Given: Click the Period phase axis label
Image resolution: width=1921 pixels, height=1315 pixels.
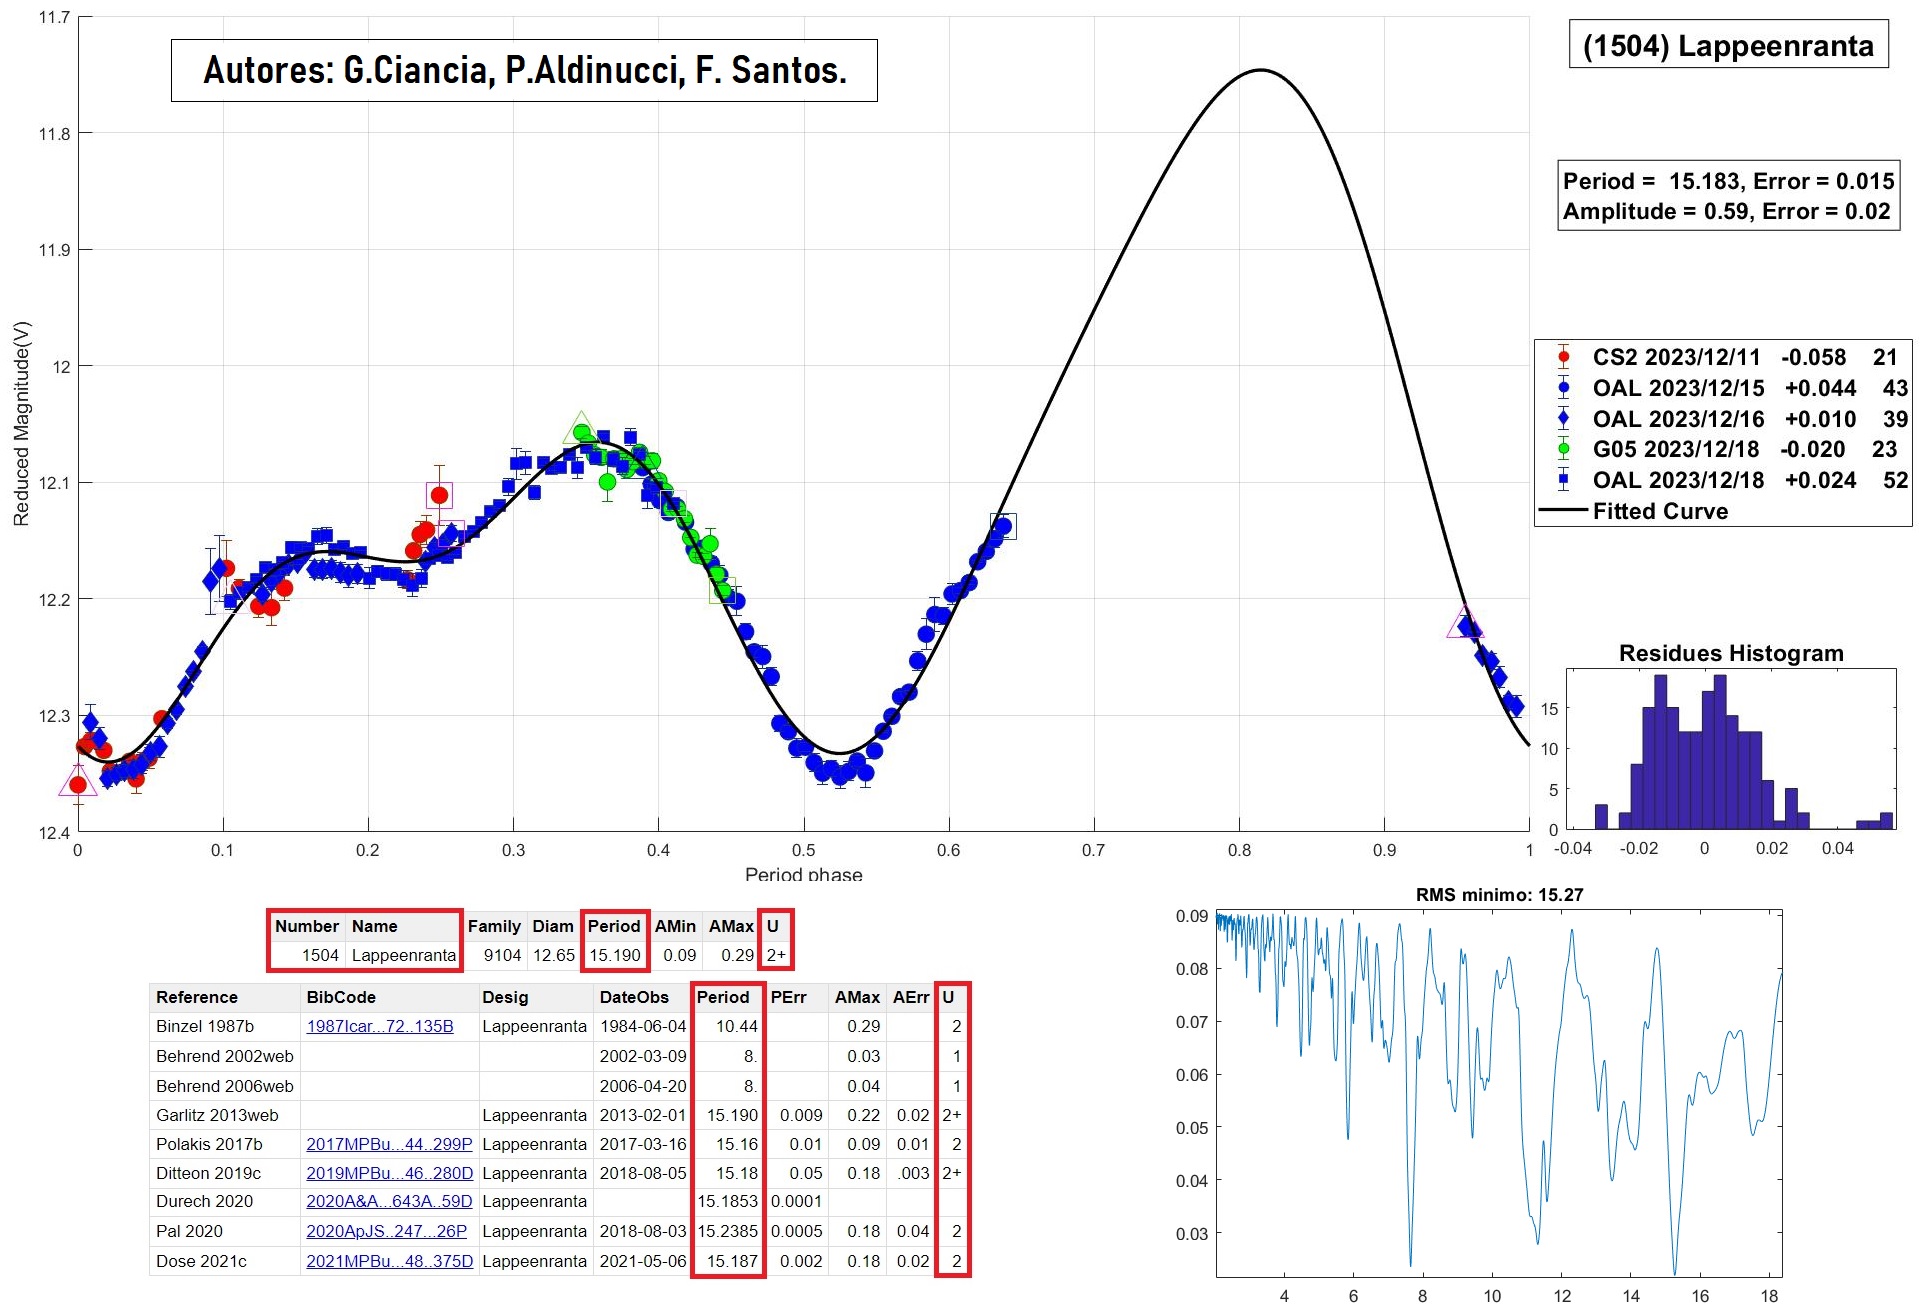Looking at the screenshot, I should [x=803, y=874].
